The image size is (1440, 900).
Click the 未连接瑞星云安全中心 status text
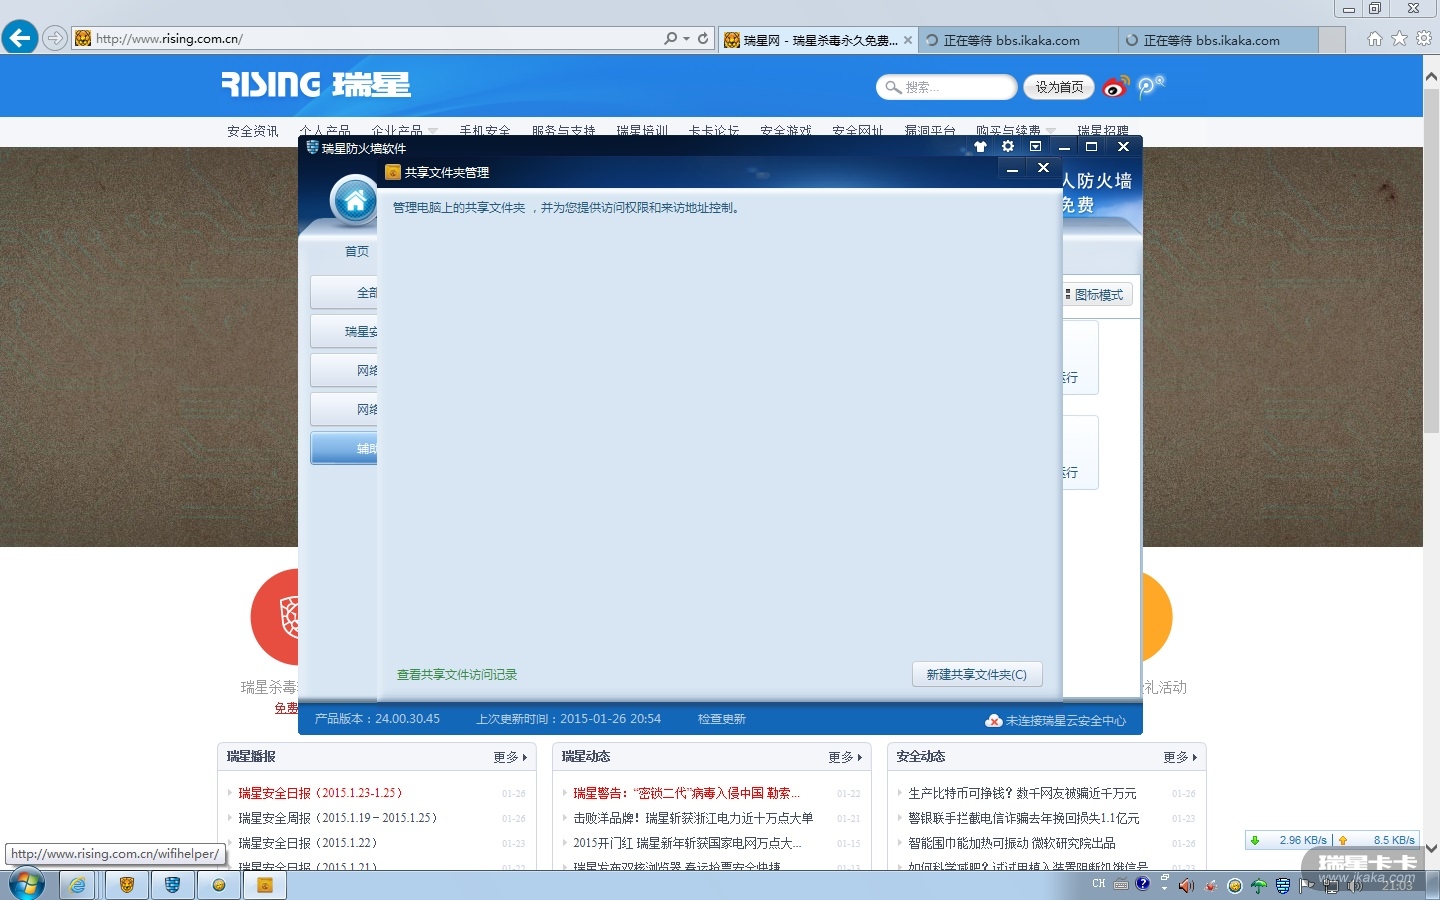[x=1066, y=720]
